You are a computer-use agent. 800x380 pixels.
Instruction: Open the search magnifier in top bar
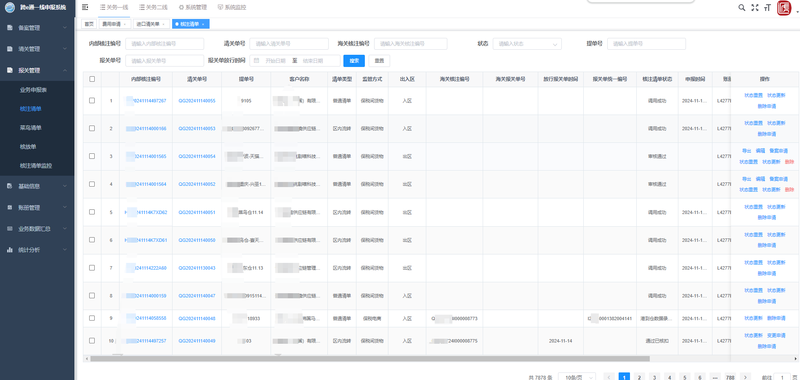(742, 8)
